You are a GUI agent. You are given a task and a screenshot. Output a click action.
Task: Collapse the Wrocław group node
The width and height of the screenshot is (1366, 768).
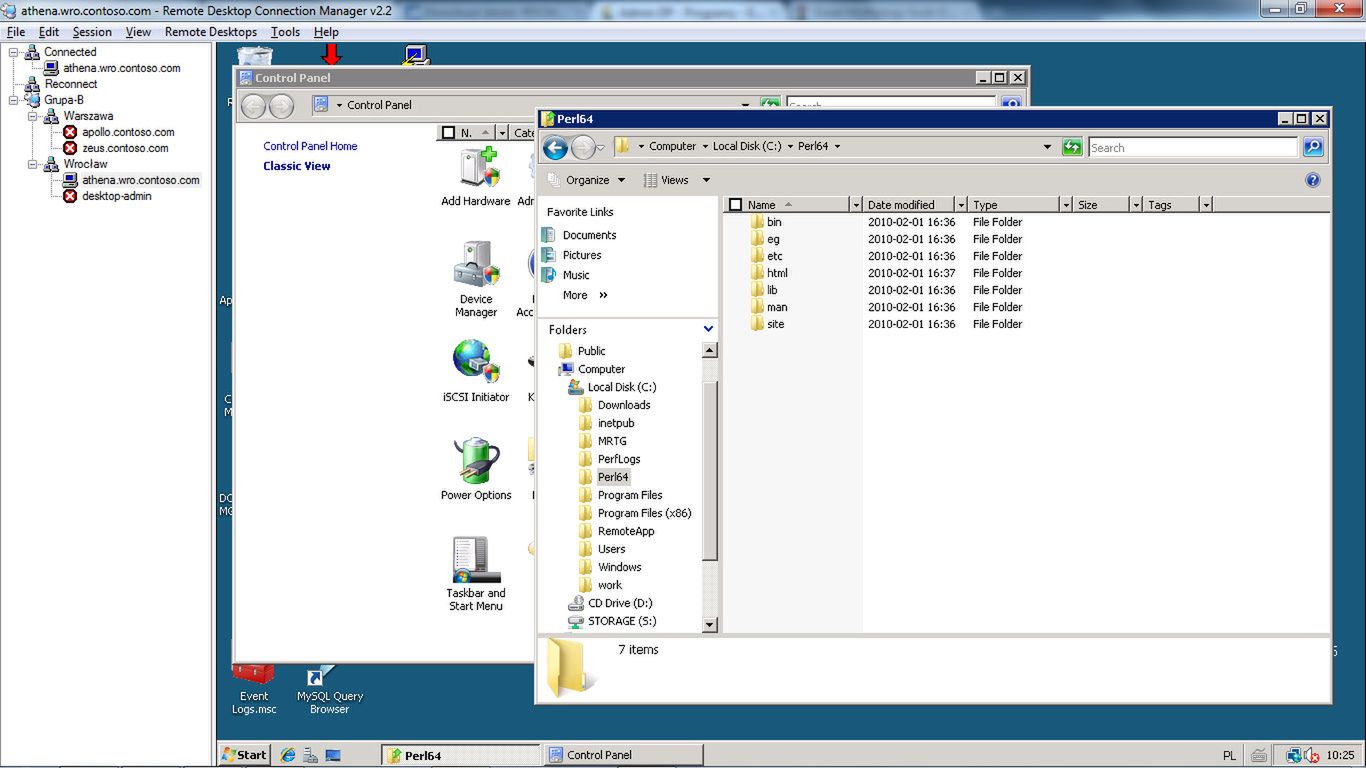click(33, 164)
